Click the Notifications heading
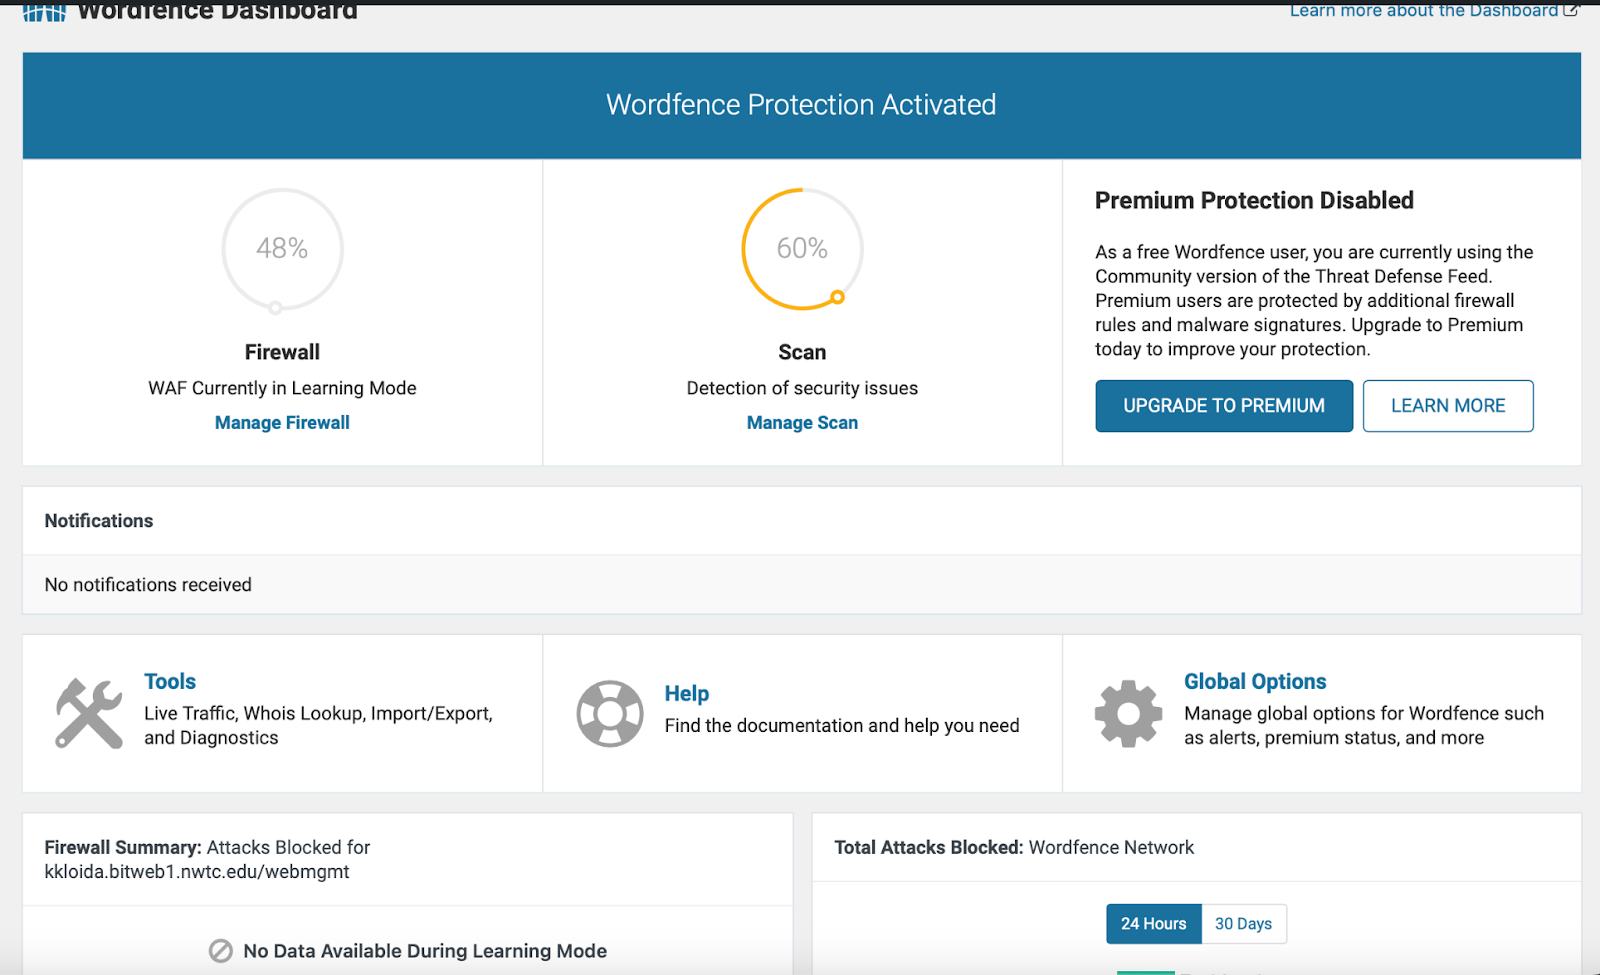This screenshot has height=975, width=1600. 99,521
